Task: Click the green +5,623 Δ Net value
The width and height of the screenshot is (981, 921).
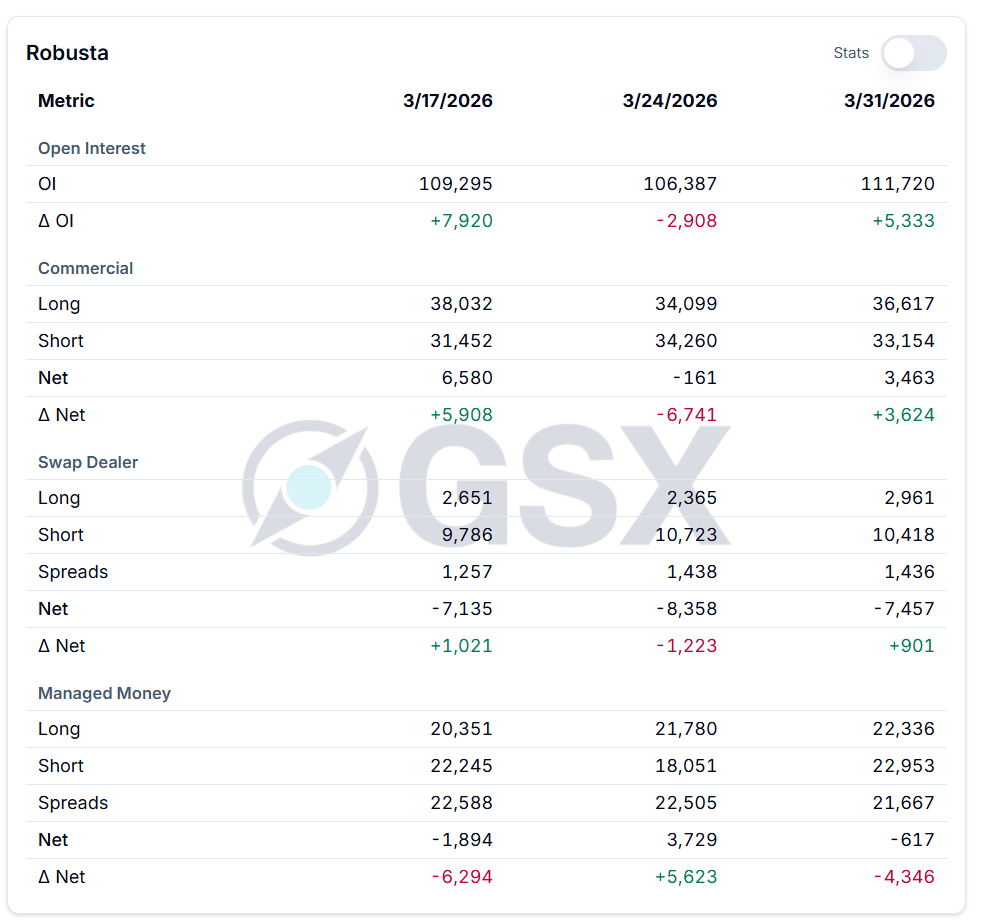Action: click(686, 877)
